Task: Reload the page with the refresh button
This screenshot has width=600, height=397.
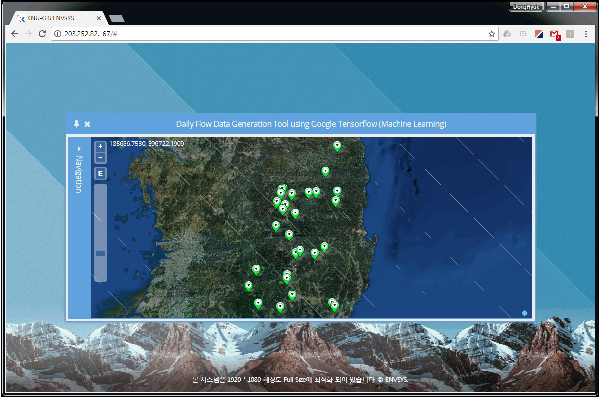Action: click(x=42, y=34)
